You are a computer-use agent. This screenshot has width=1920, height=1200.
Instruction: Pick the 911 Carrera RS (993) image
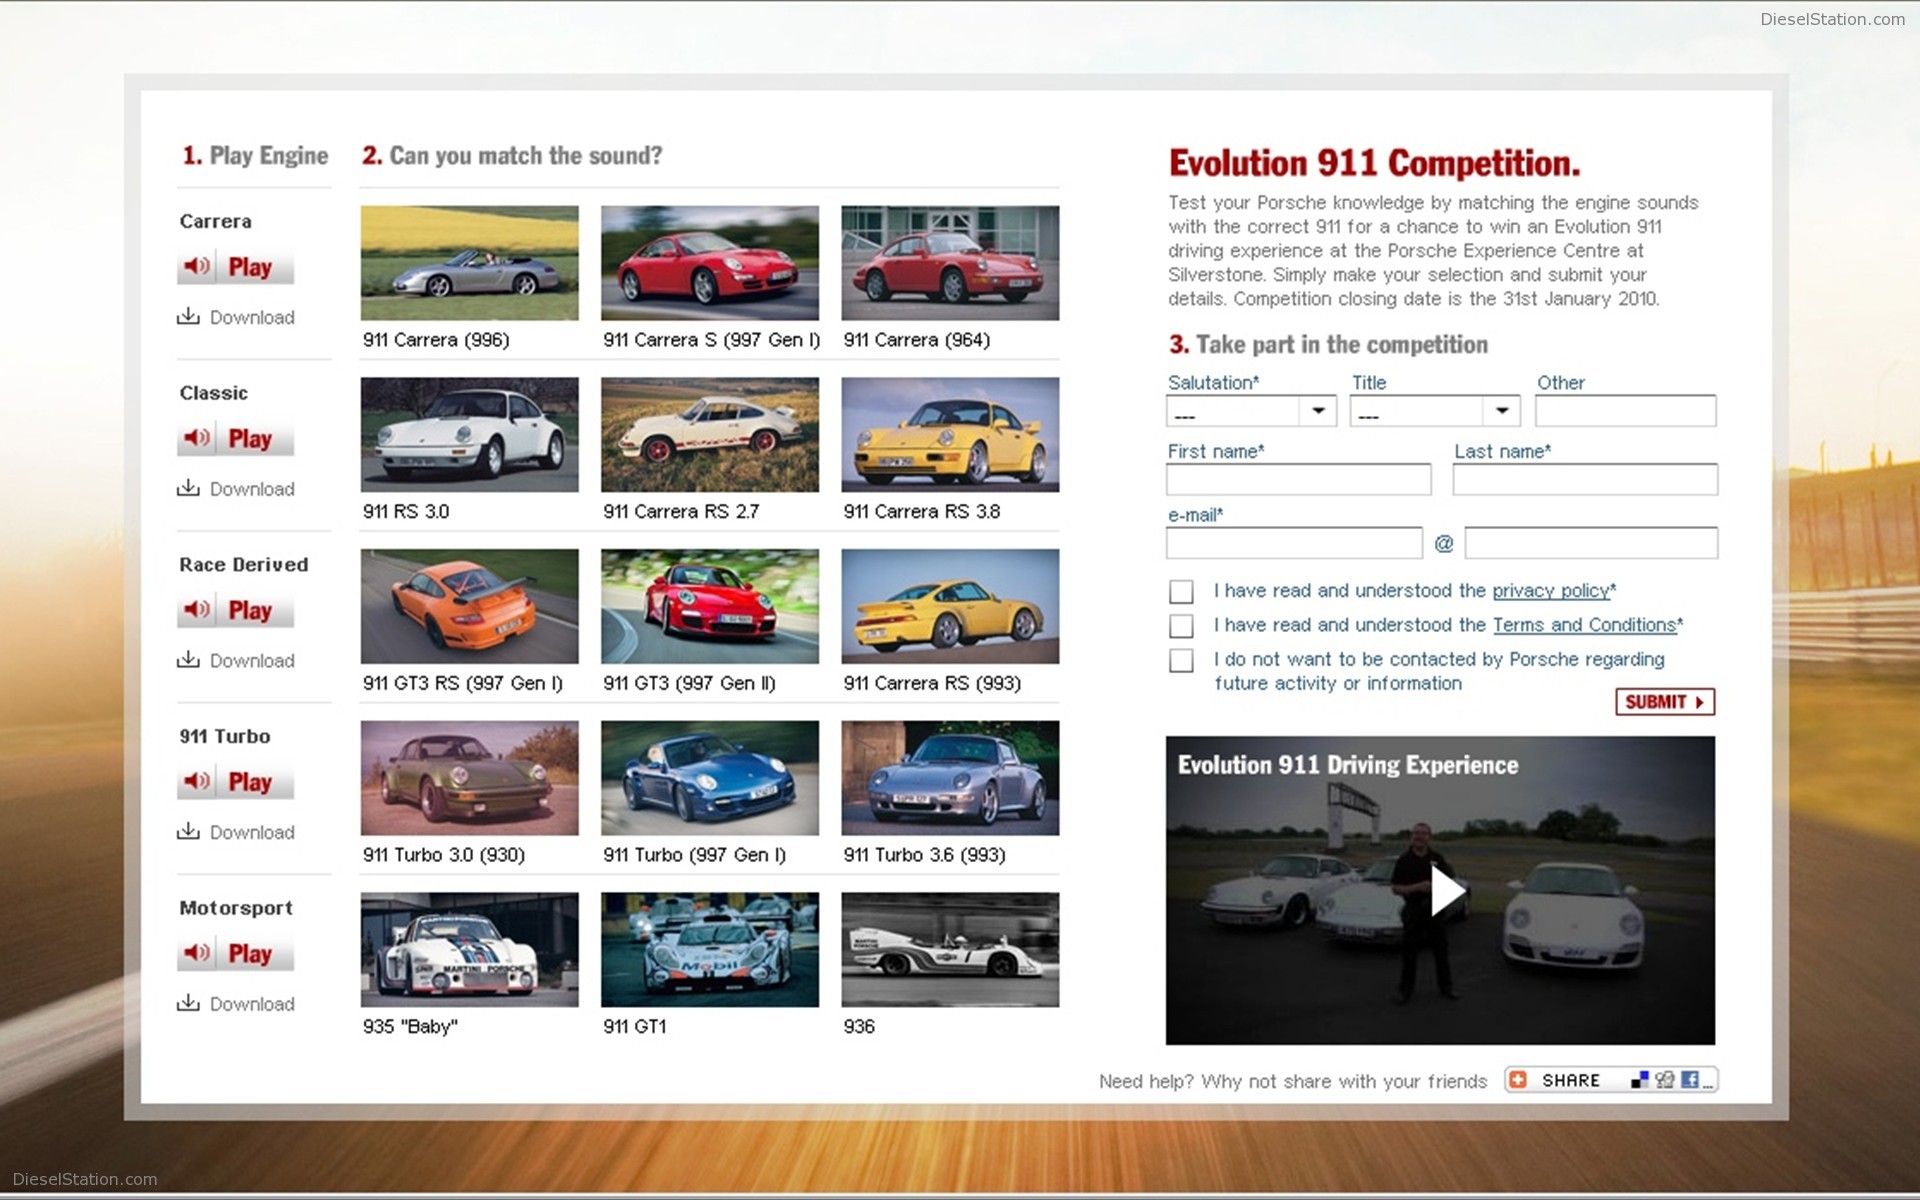(x=950, y=606)
